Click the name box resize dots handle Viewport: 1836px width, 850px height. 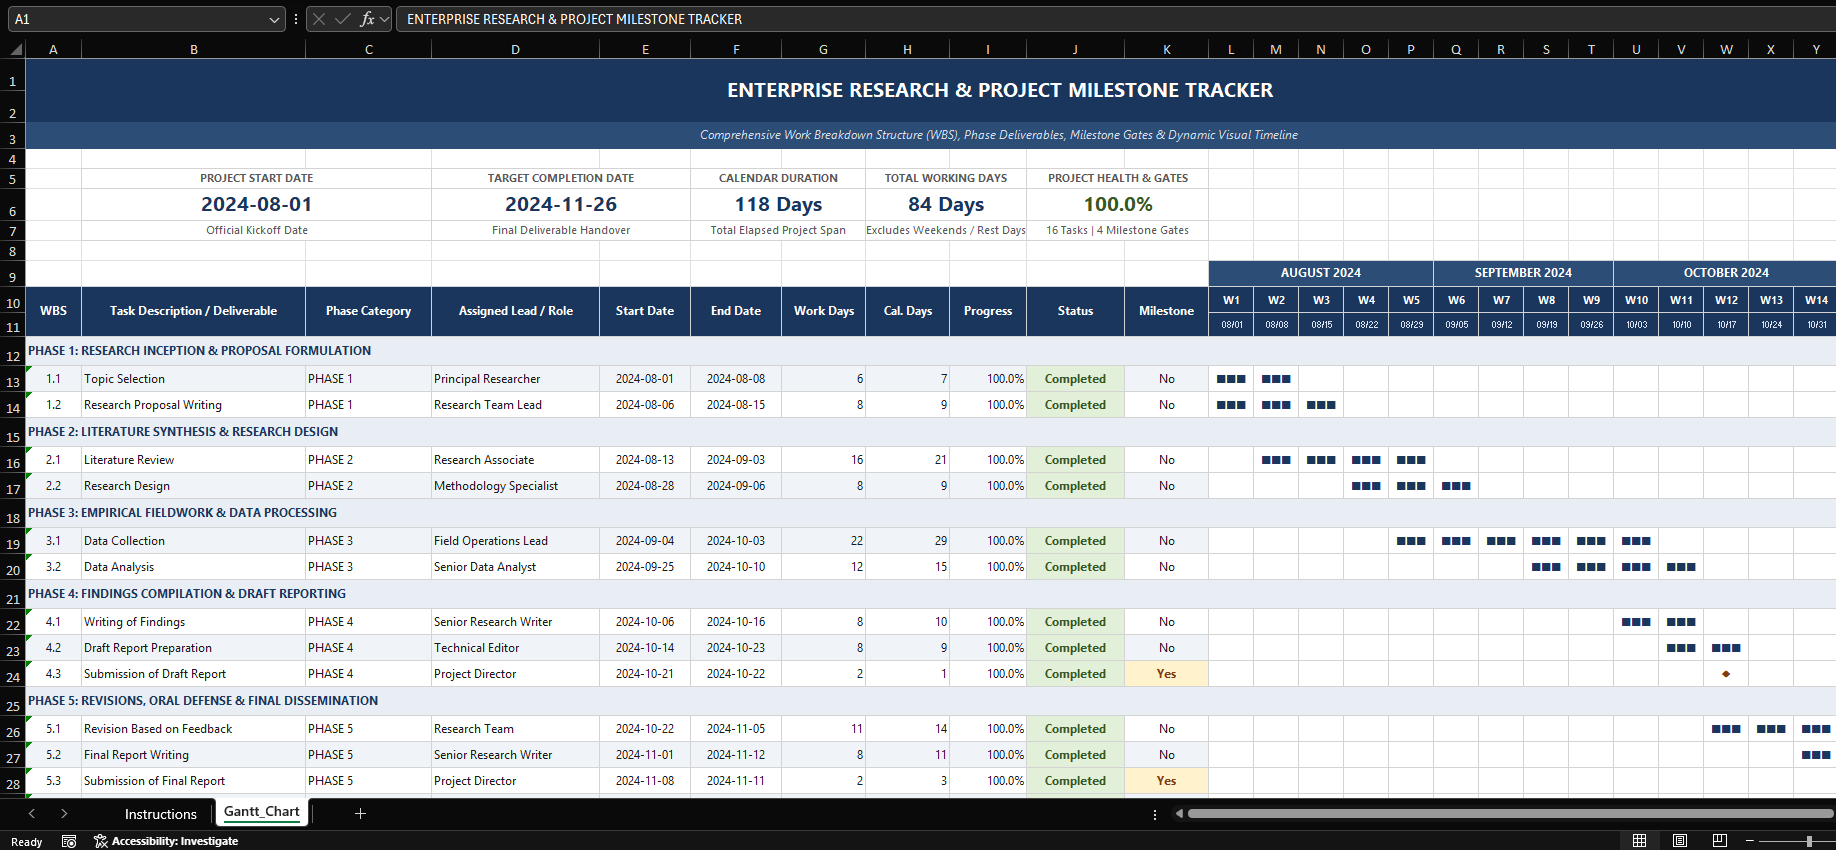pos(296,19)
